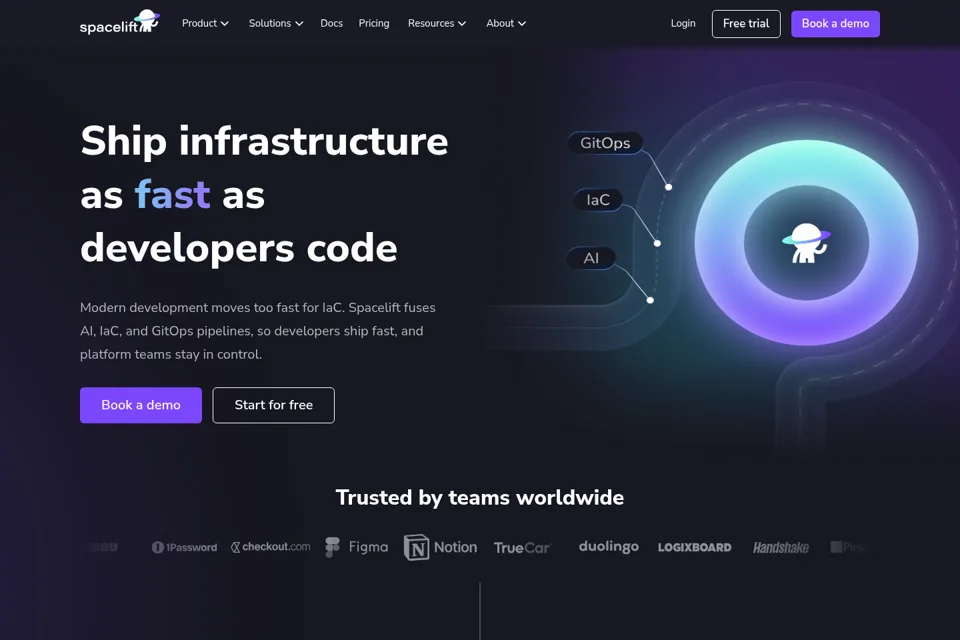Open the Docs page
Screen dimensions: 960x640
click(x=331, y=23)
